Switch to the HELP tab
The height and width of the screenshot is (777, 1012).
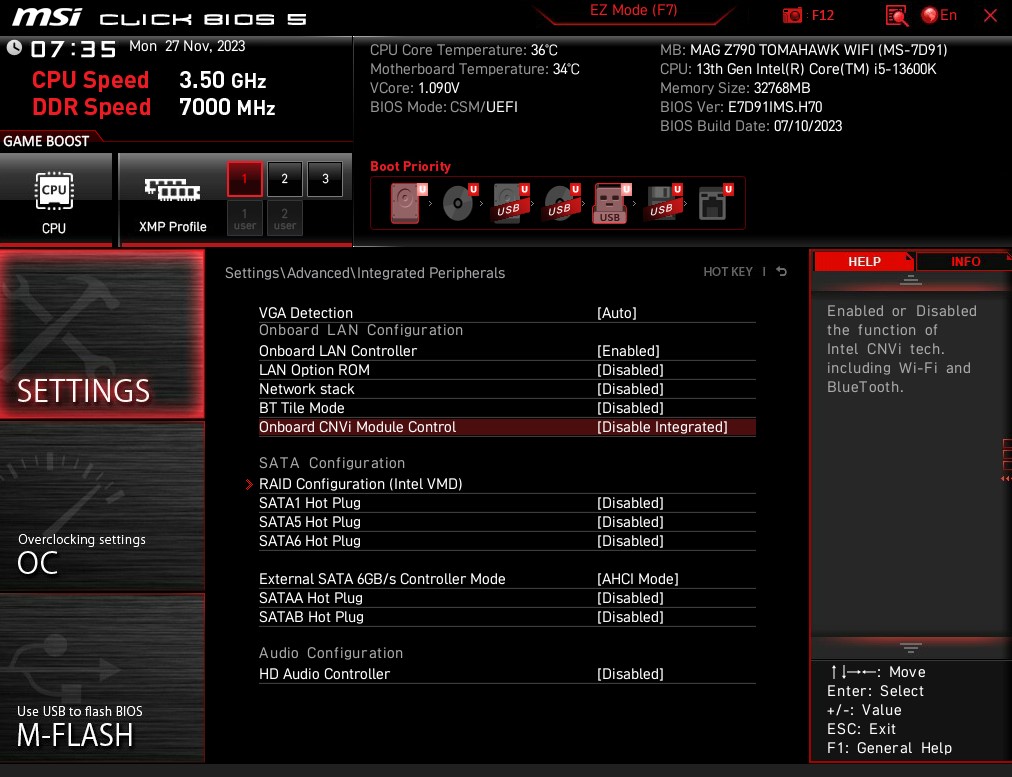(x=864, y=261)
